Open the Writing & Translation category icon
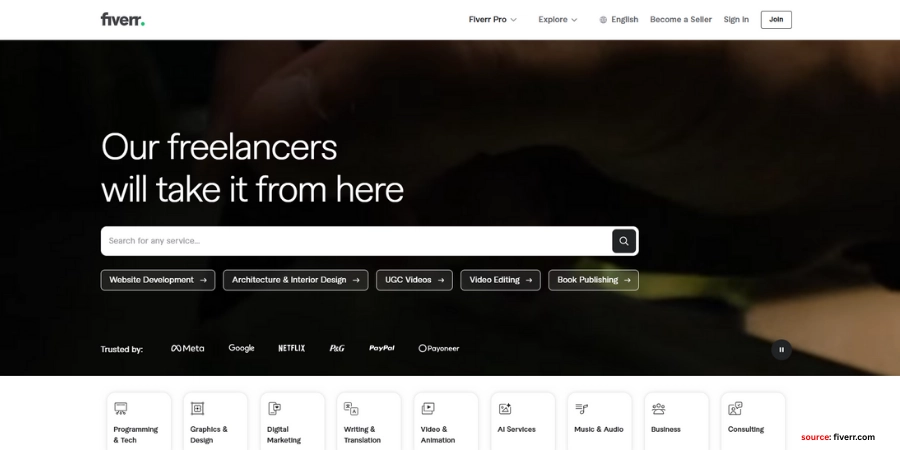 (351, 409)
